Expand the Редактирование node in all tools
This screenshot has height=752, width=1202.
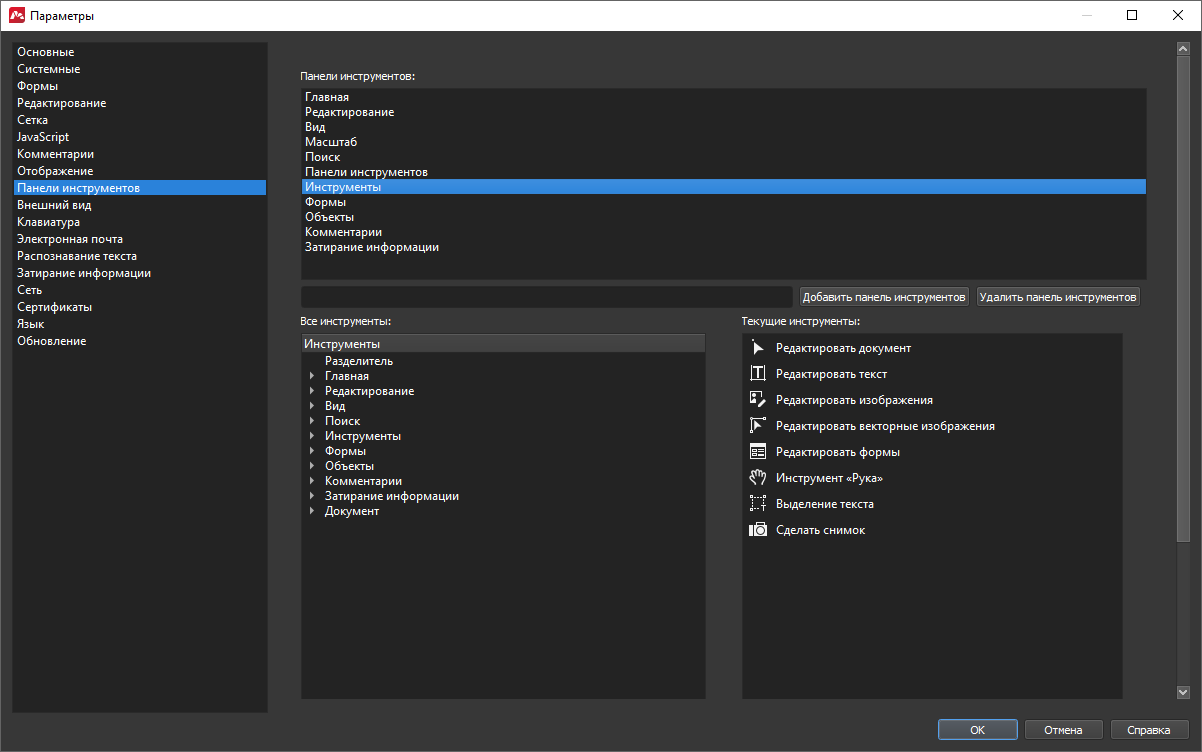pos(312,391)
